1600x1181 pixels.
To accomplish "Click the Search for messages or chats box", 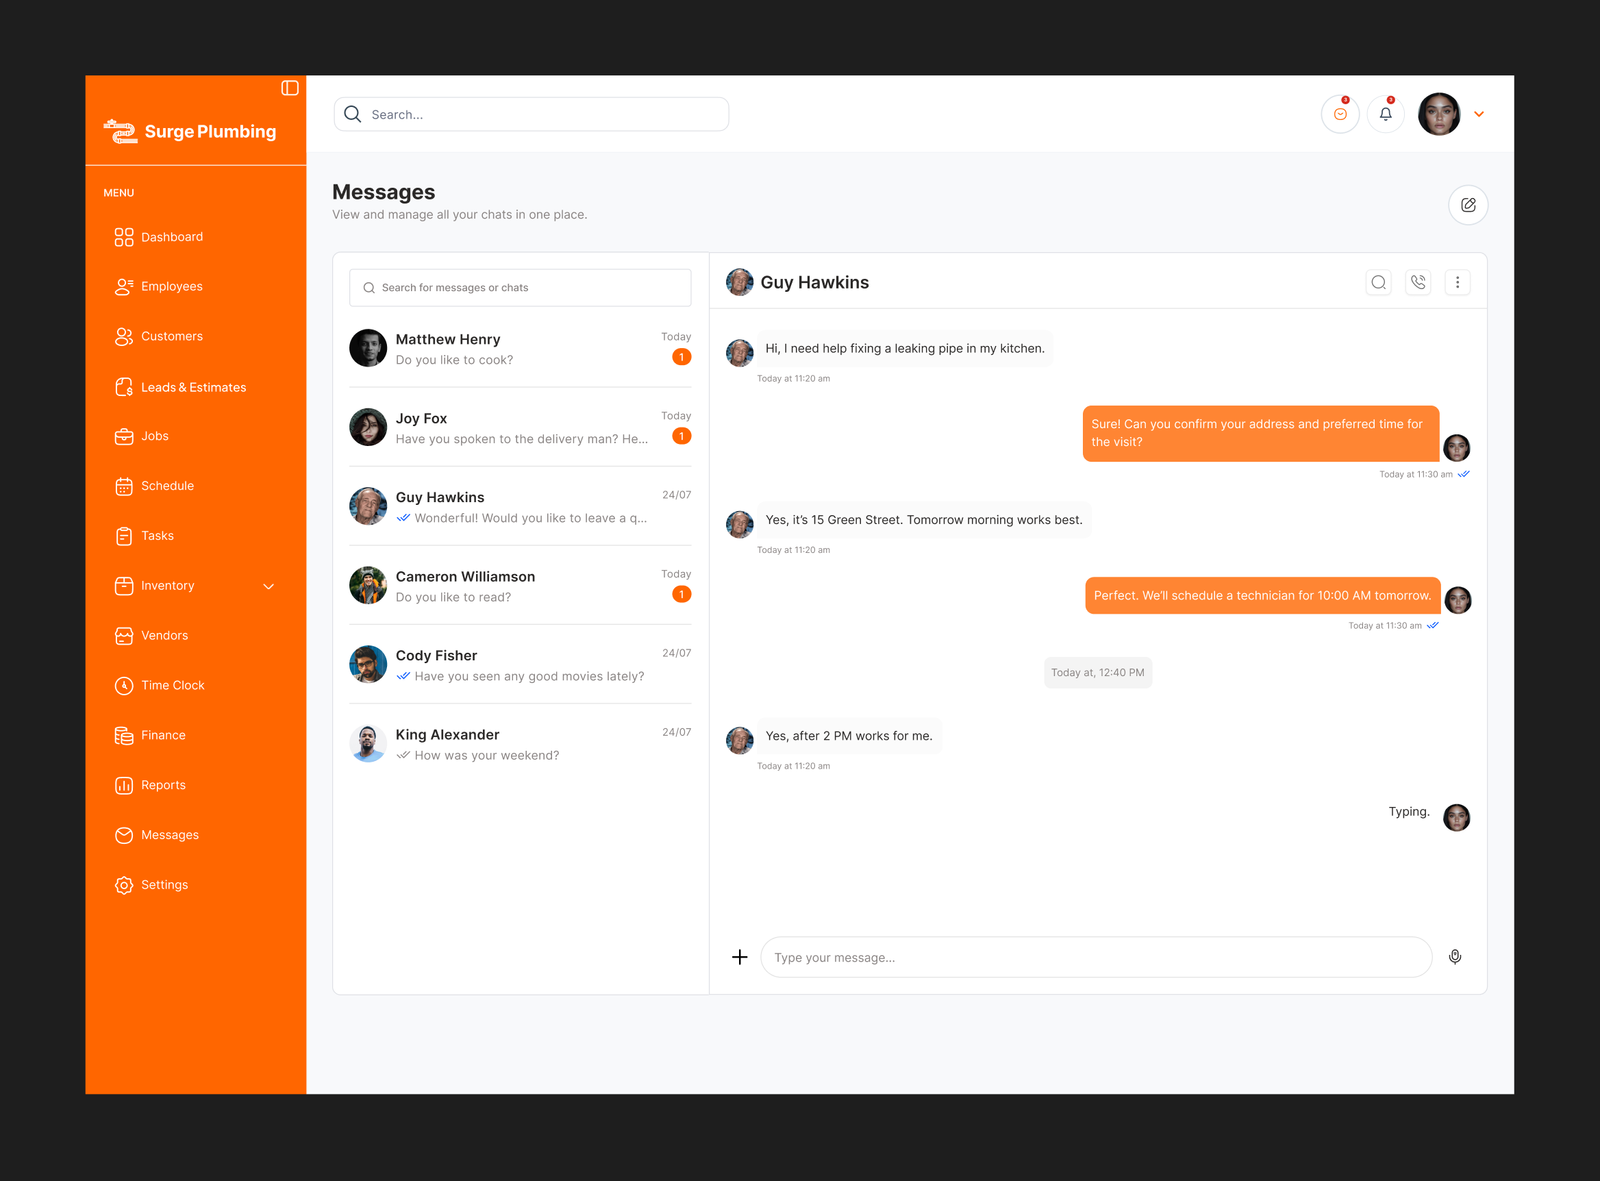I will click(520, 288).
